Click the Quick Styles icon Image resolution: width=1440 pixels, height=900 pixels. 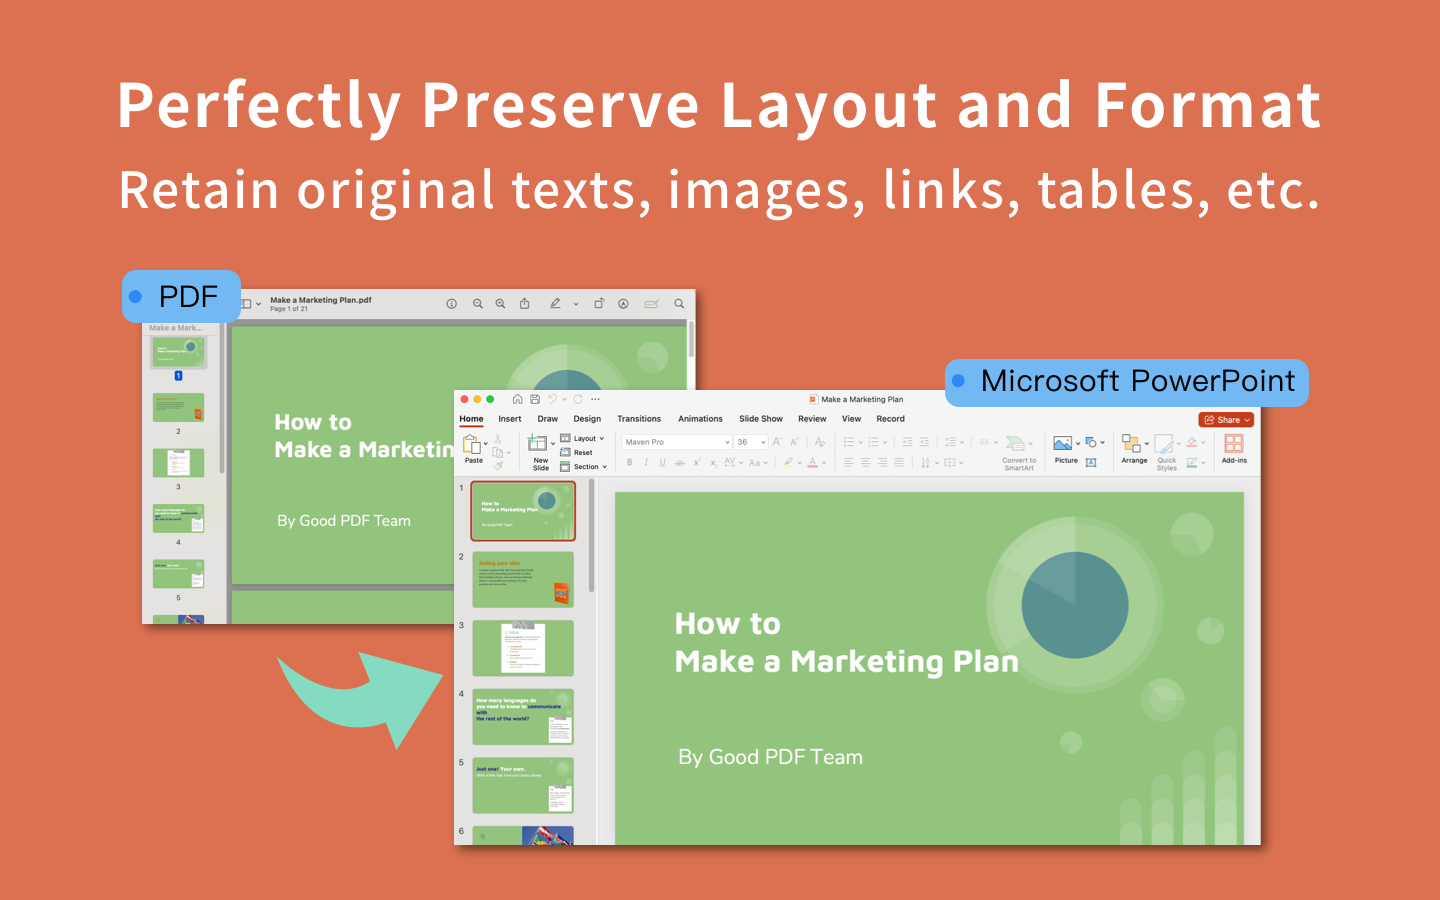pos(1164,443)
